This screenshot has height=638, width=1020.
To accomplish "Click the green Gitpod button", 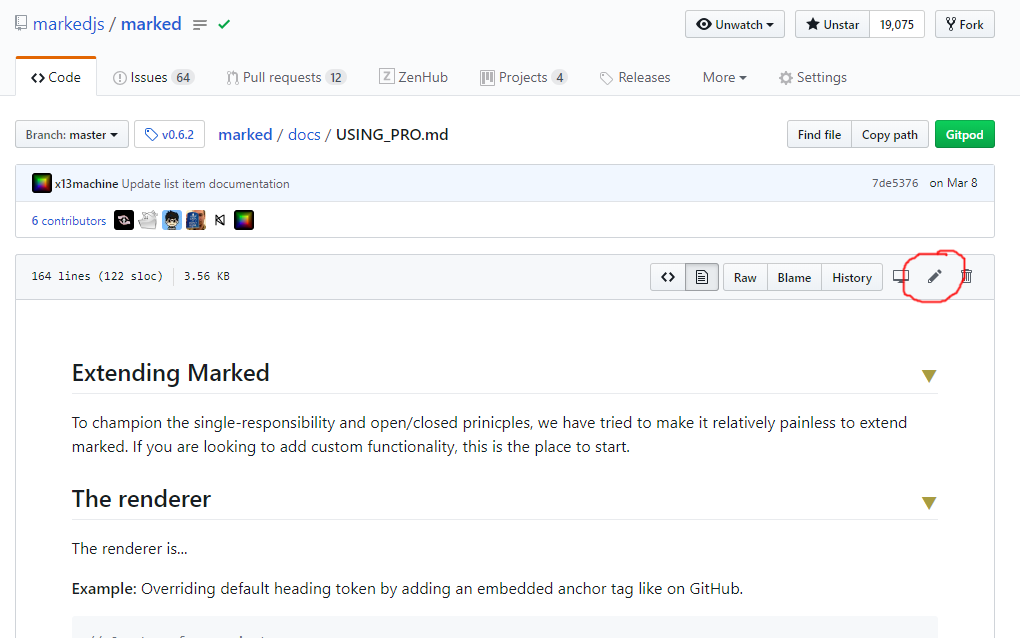I will (965, 135).
